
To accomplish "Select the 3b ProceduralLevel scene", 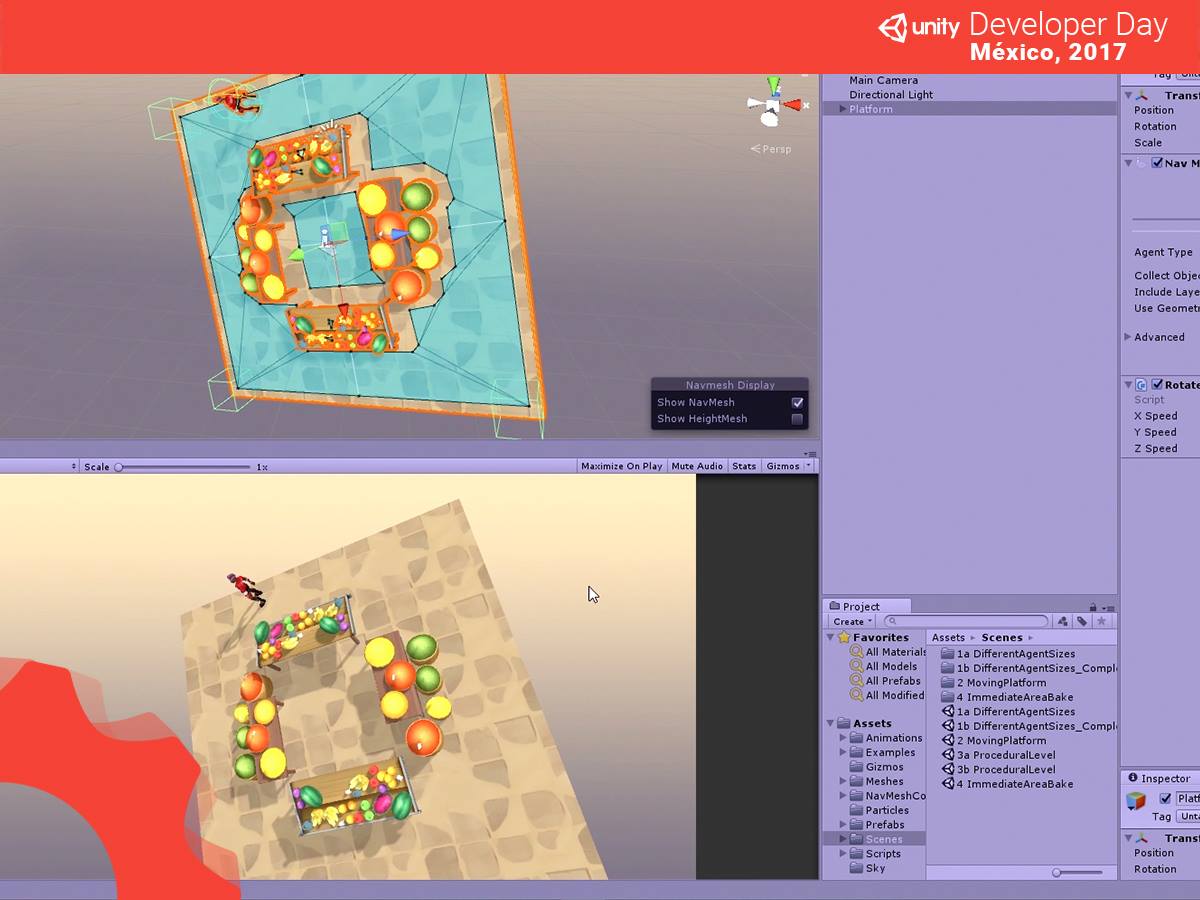I will [x=998, y=770].
